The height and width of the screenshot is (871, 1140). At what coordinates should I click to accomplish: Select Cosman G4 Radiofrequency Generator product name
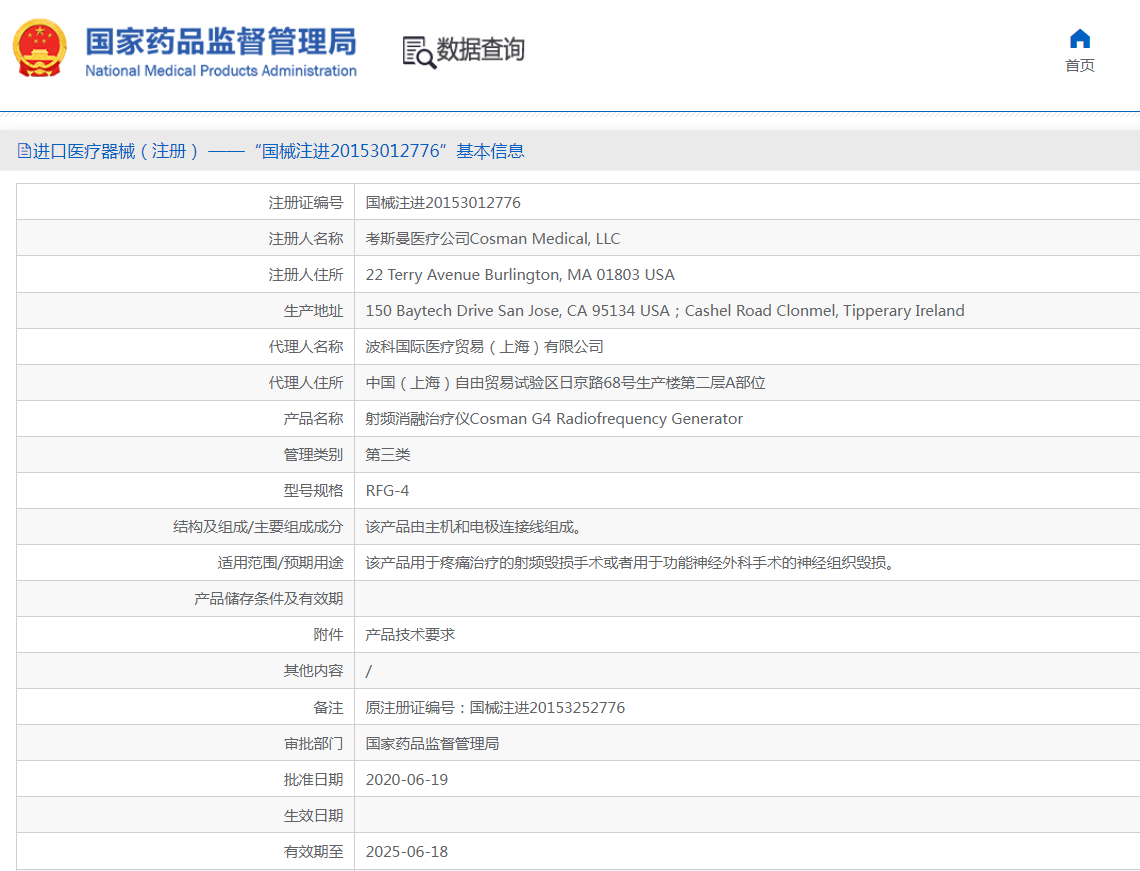[x=554, y=419]
